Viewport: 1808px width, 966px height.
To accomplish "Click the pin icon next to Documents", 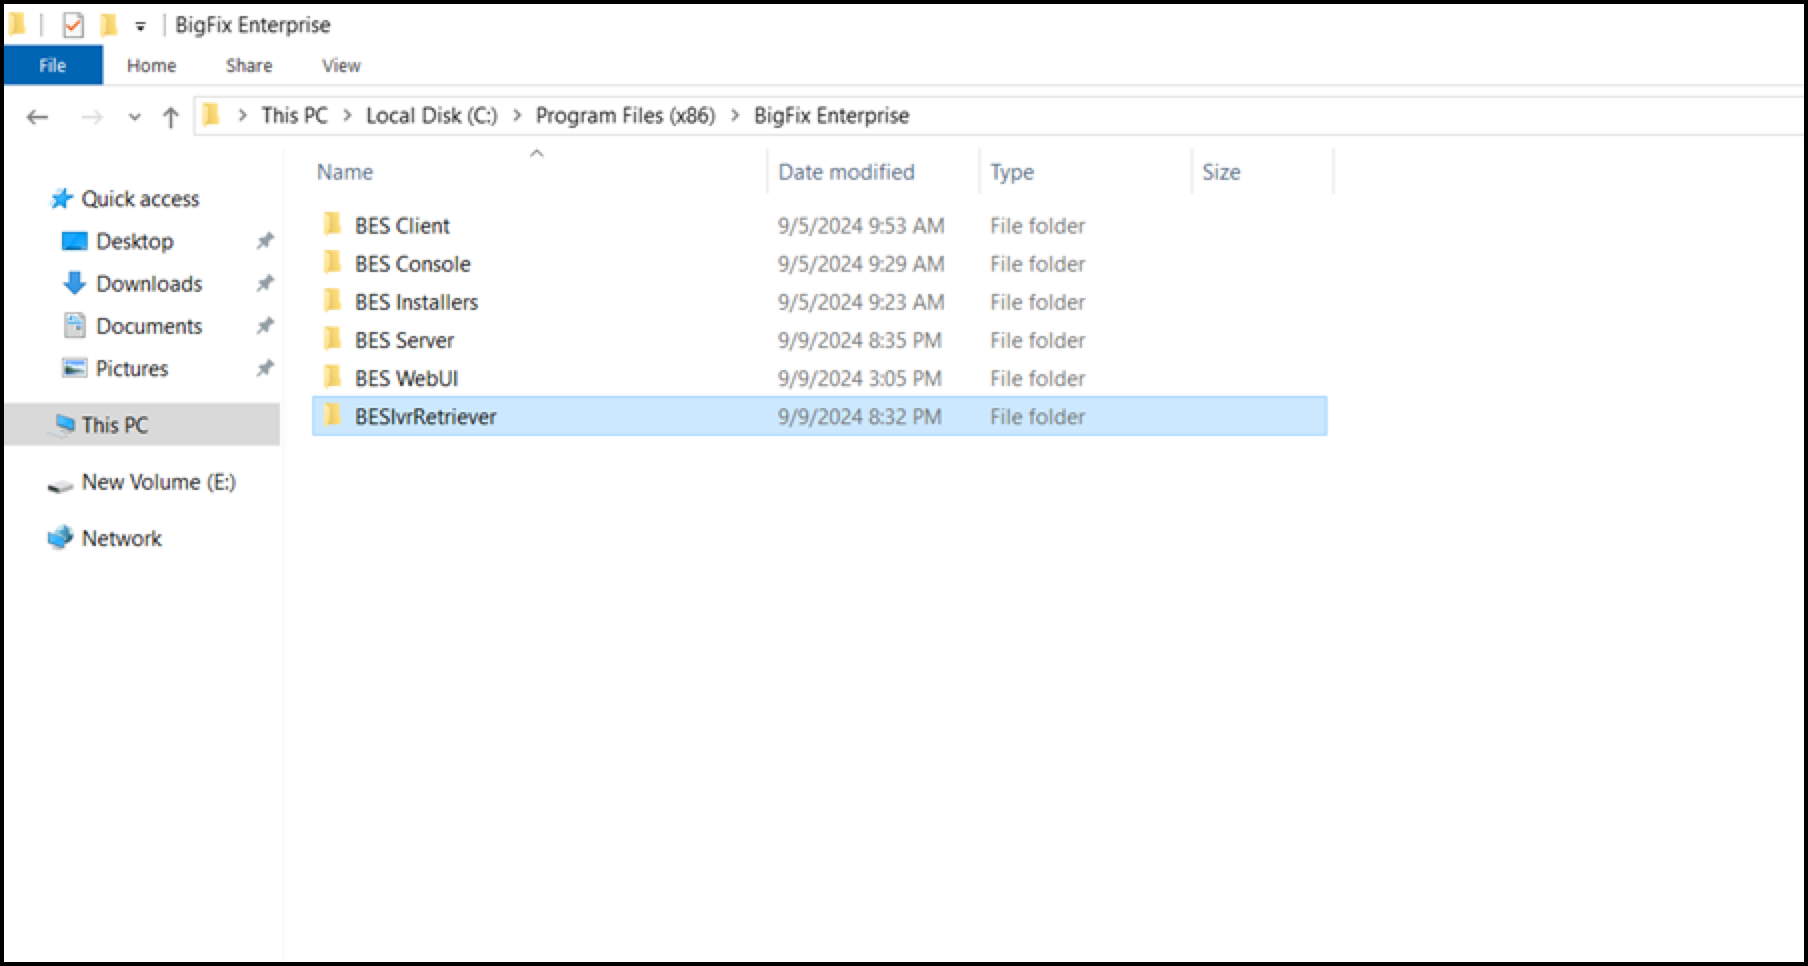I will [265, 326].
